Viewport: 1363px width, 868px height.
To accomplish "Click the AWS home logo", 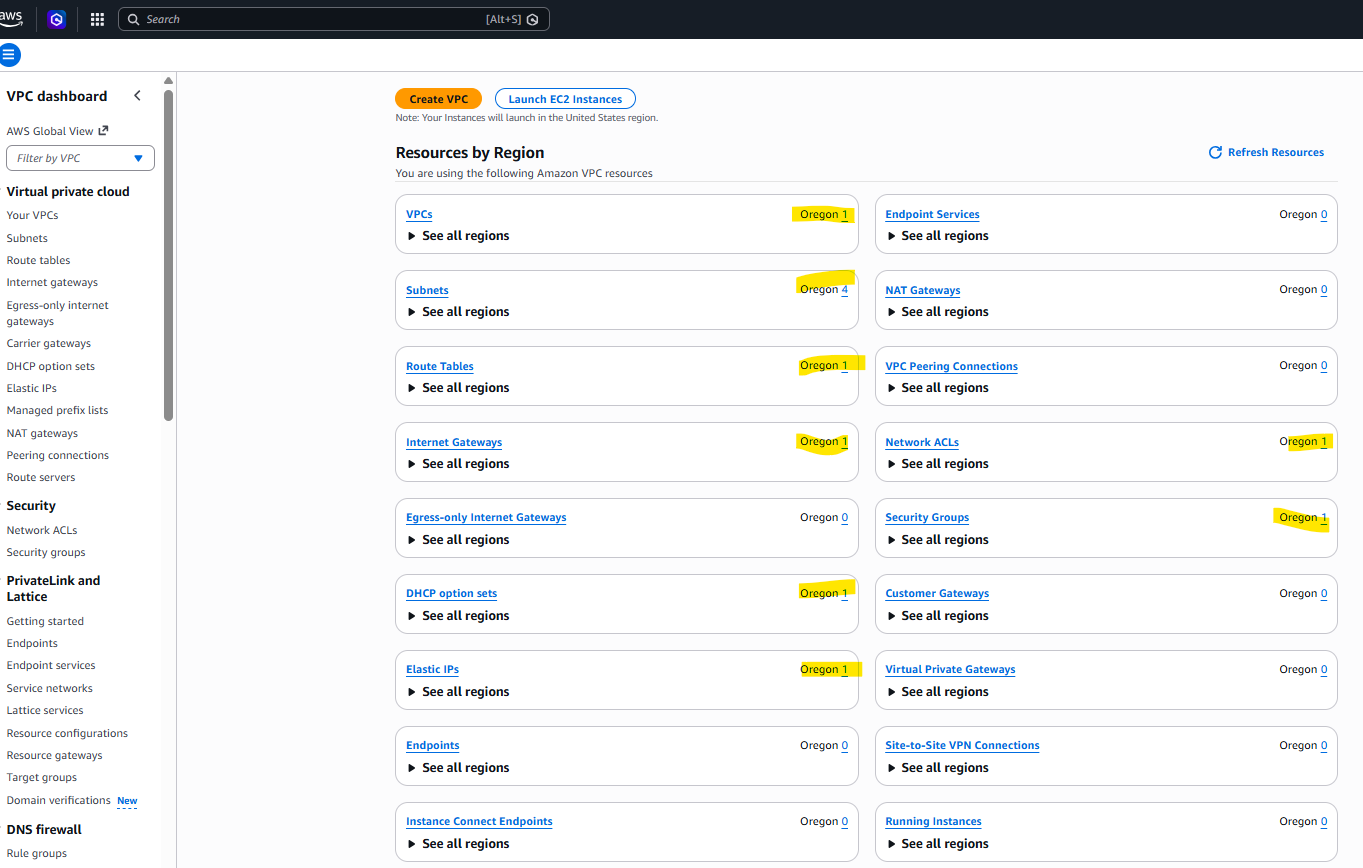I will 12,18.
